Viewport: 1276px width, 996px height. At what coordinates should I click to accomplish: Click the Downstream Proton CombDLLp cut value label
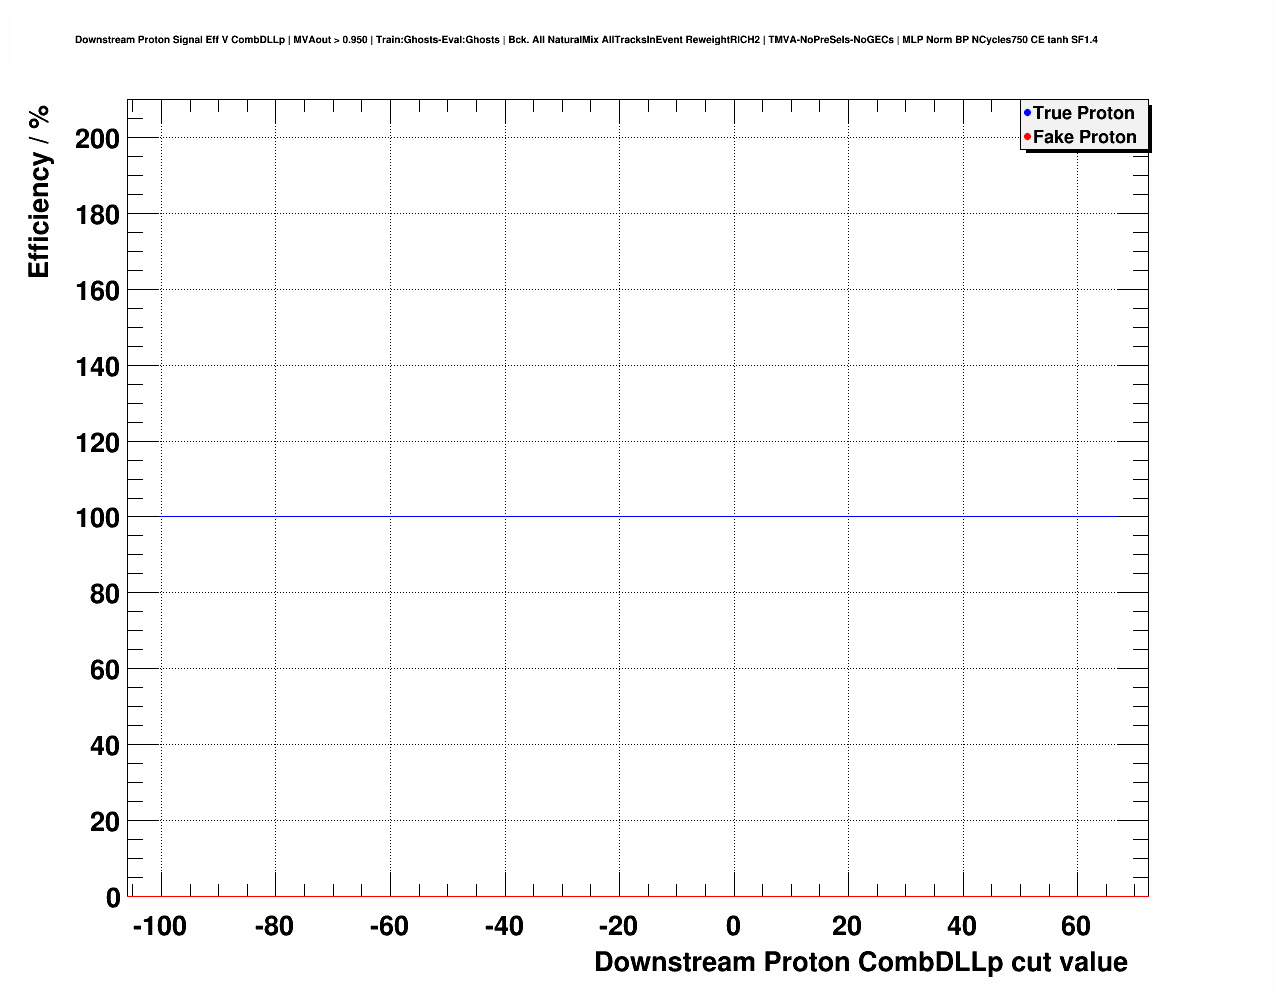pos(861,962)
